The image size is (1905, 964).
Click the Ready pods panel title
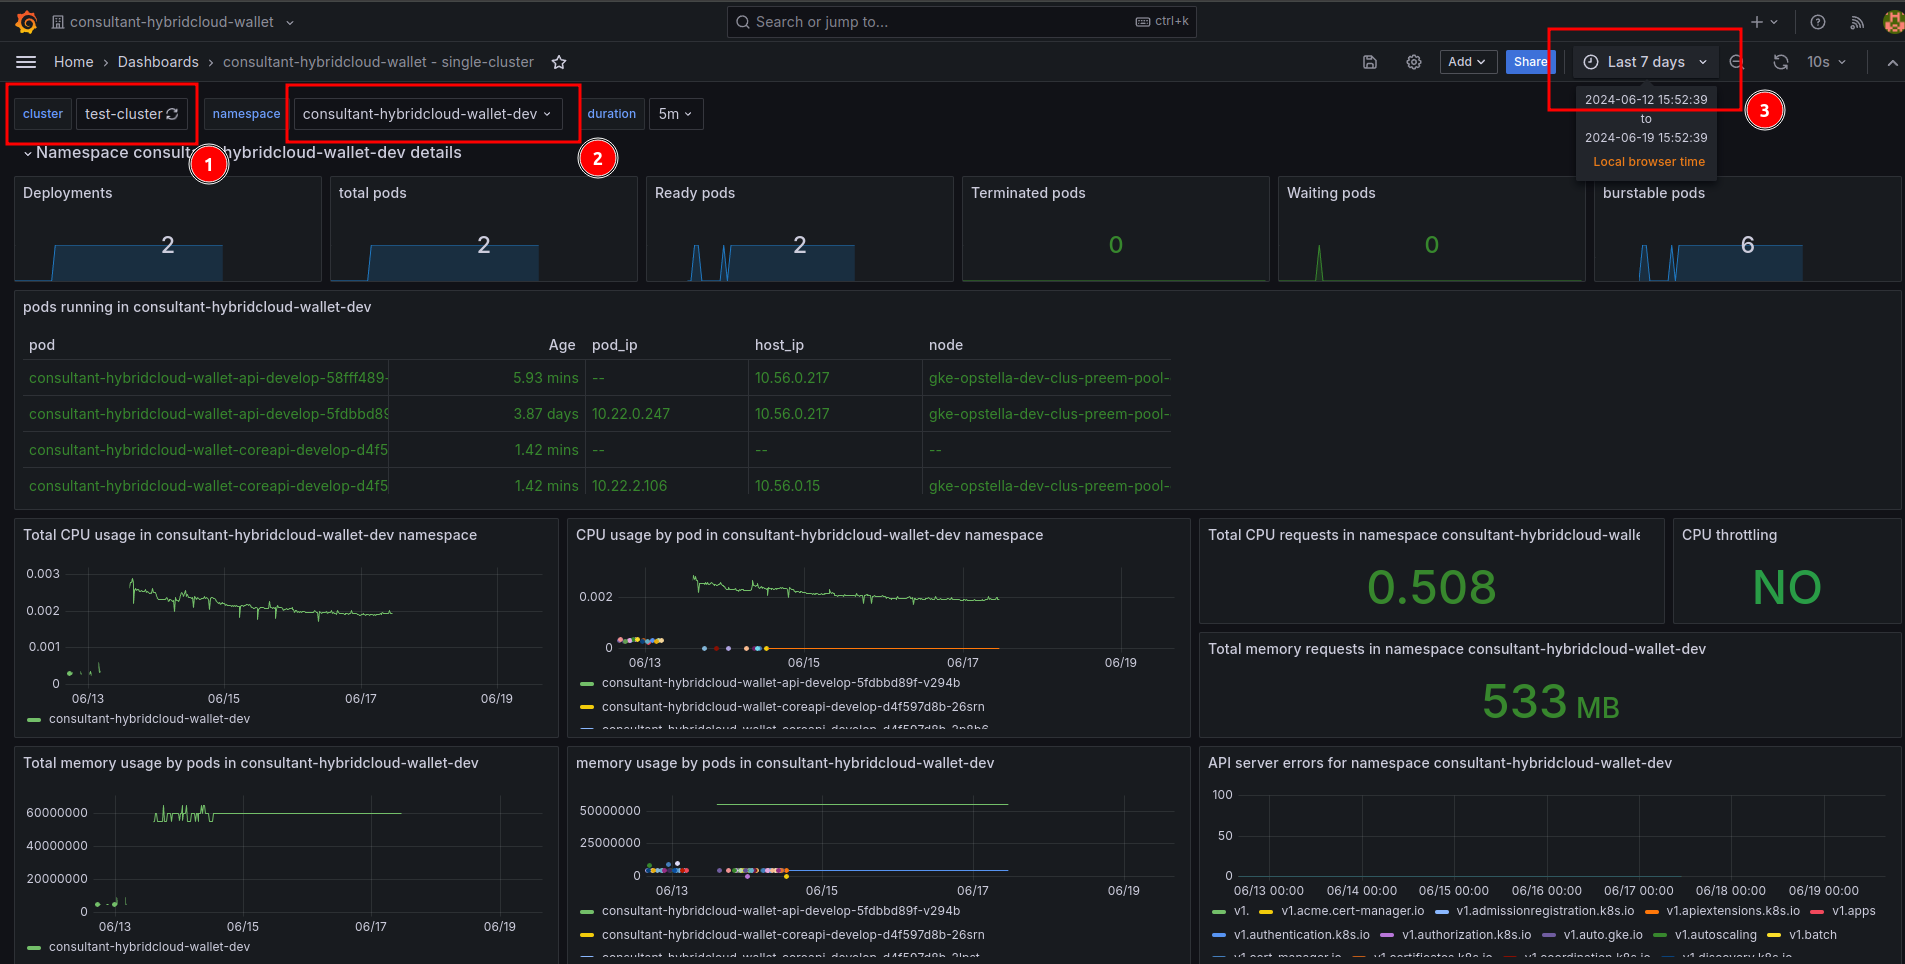(x=695, y=193)
